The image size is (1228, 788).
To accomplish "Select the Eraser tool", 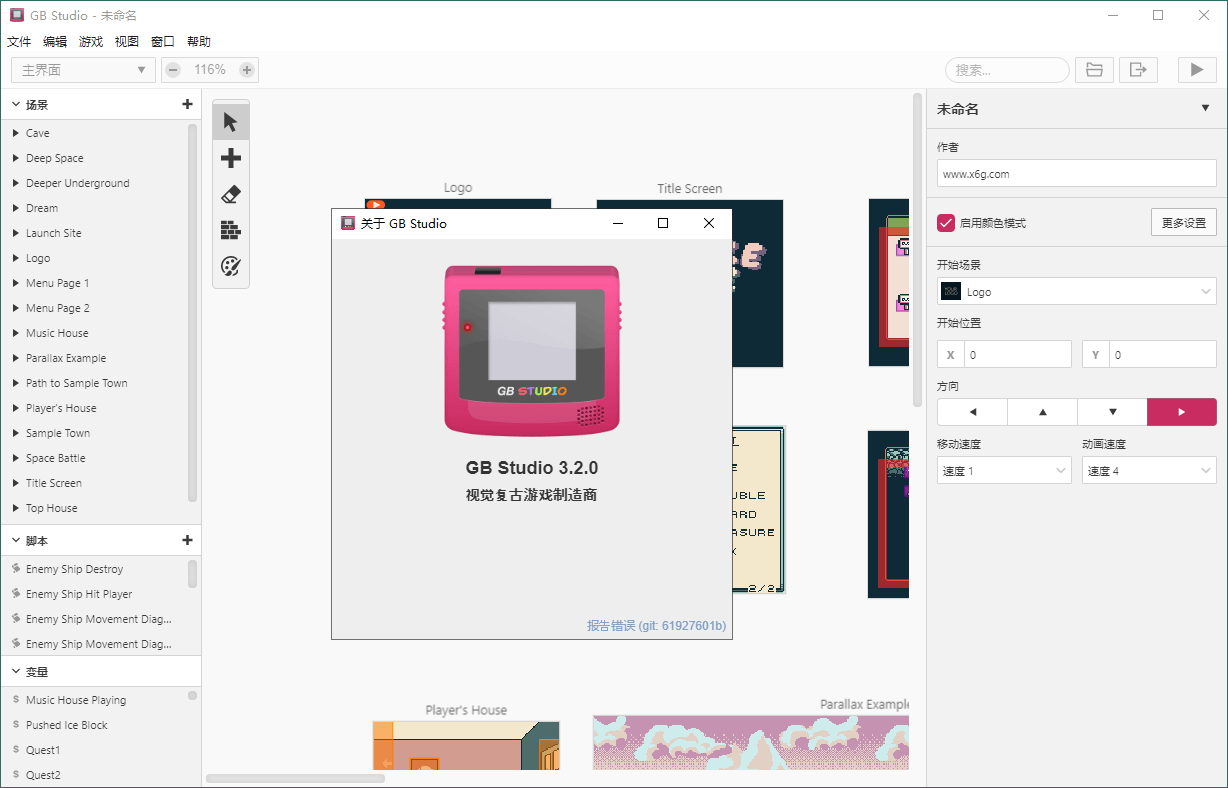I will pos(230,194).
